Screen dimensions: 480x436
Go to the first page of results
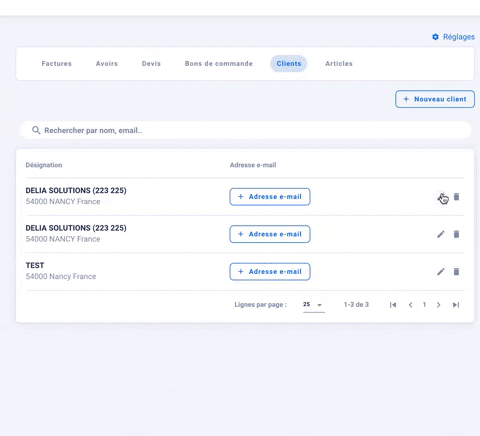coord(393,305)
